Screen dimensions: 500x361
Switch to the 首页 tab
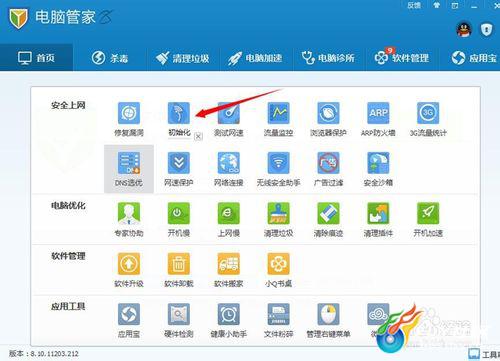(36, 58)
